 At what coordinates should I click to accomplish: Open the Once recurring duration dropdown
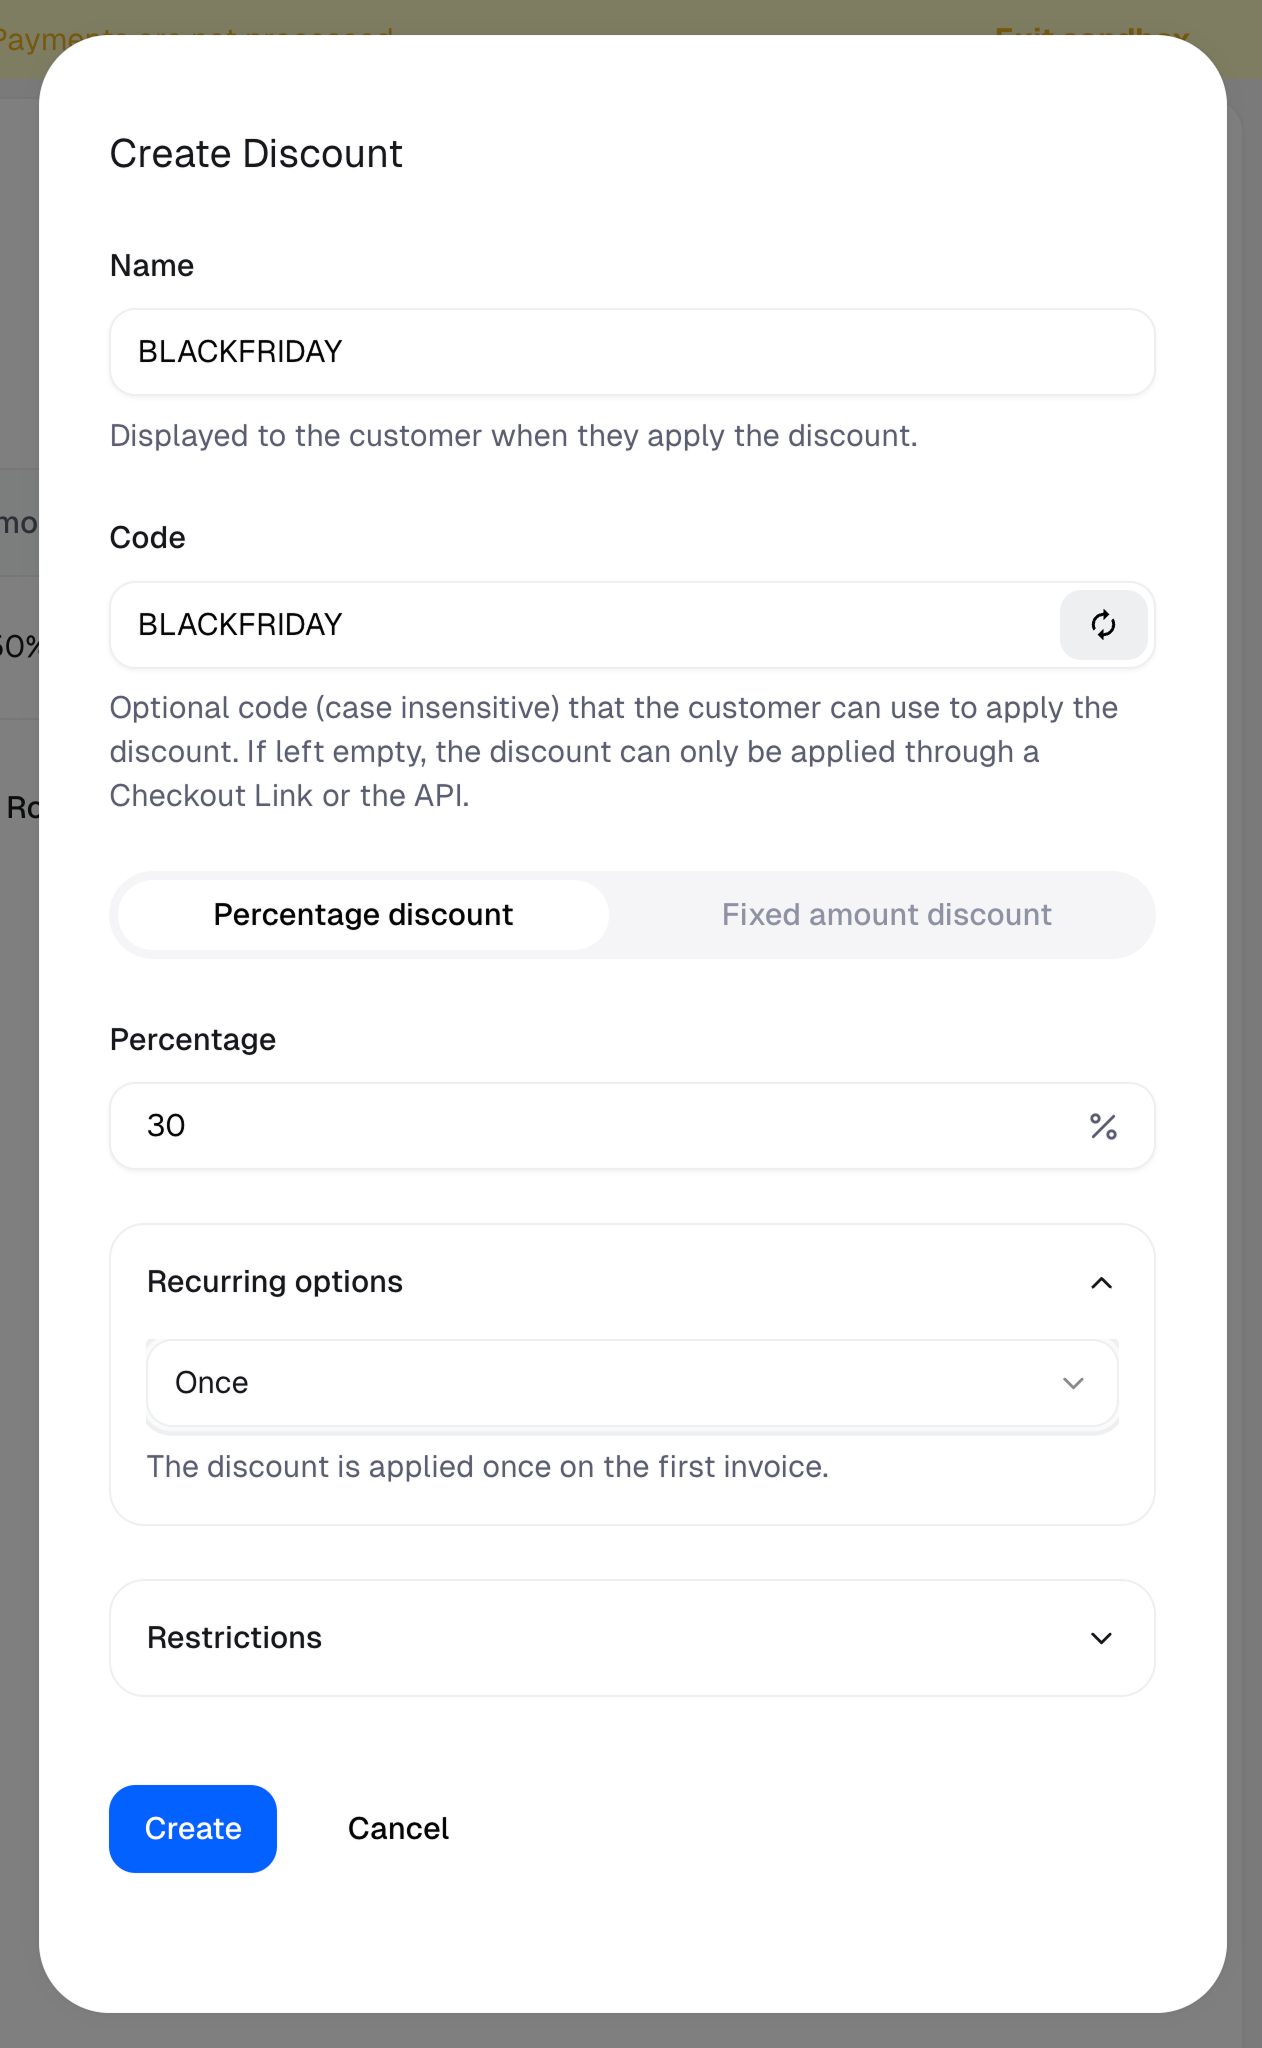(632, 1383)
